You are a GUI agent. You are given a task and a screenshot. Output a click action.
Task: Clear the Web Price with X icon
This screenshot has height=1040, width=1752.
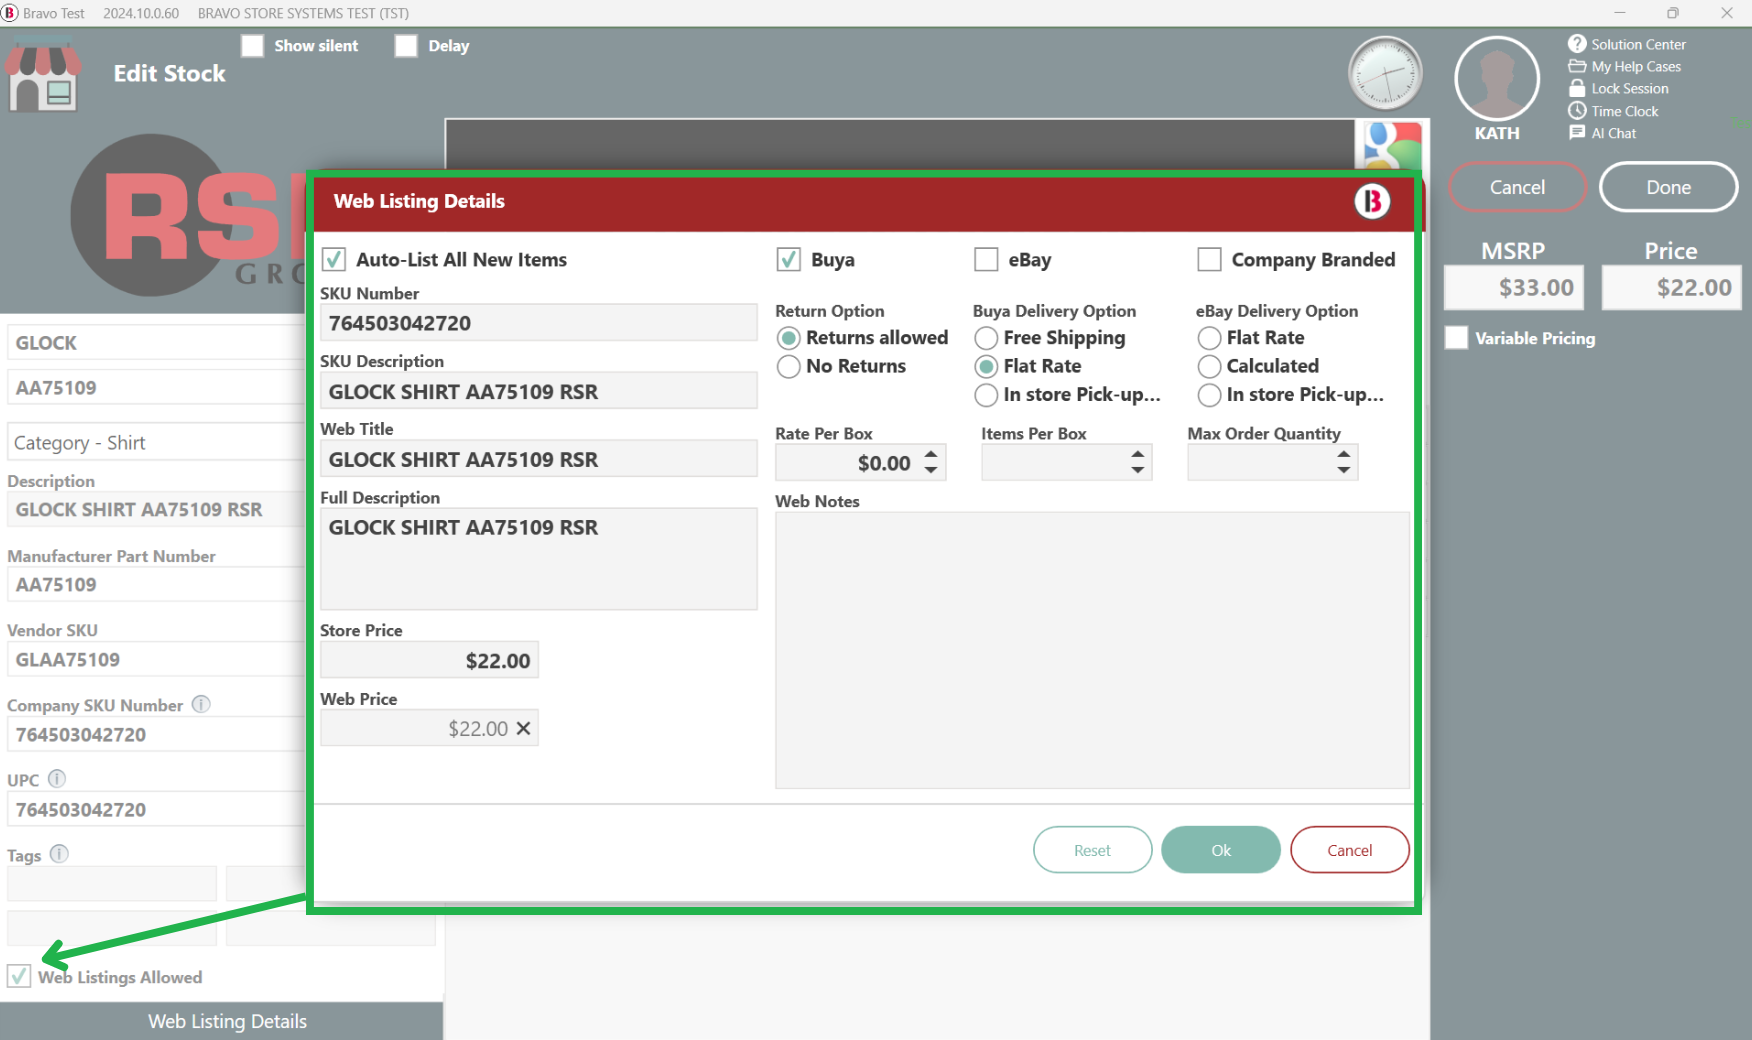523,729
